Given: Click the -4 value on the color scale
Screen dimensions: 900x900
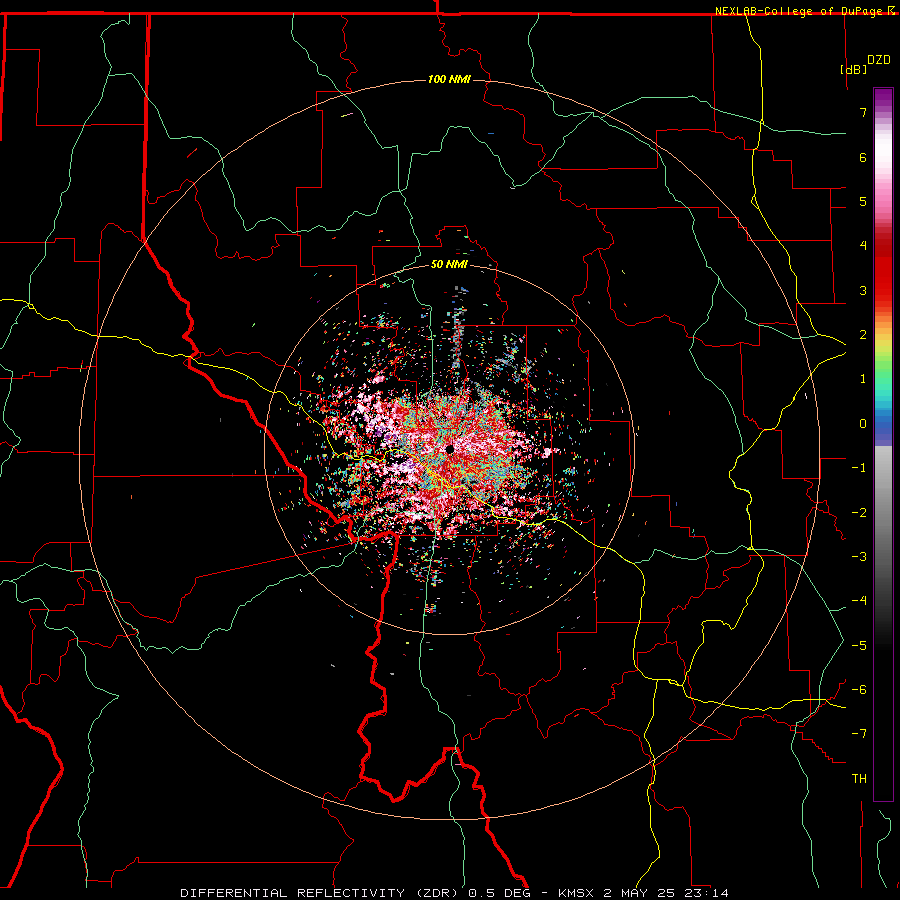Looking at the screenshot, I should [859, 601].
